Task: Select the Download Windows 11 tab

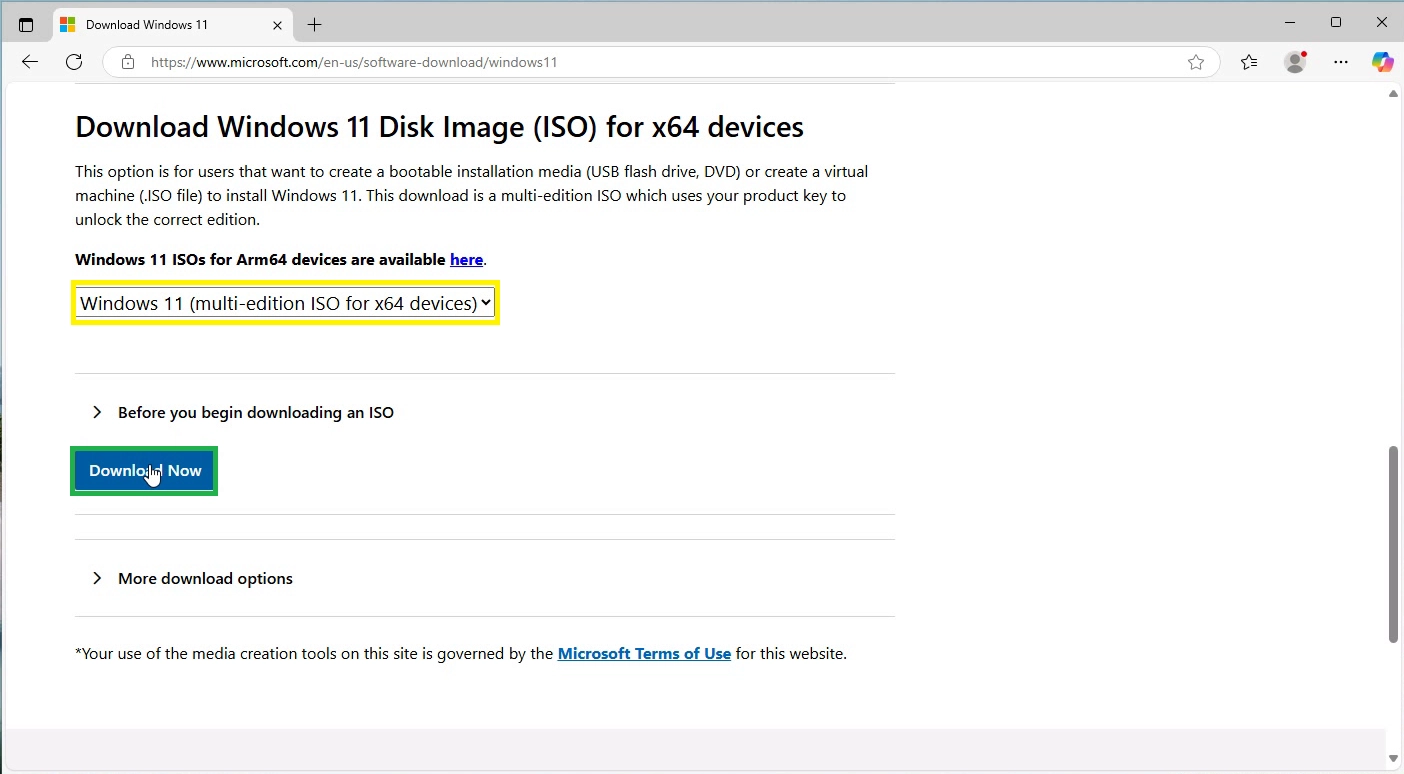Action: (172, 24)
